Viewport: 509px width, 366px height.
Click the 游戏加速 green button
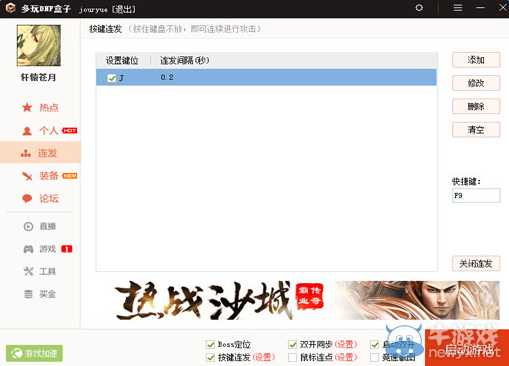click(x=34, y=353)
